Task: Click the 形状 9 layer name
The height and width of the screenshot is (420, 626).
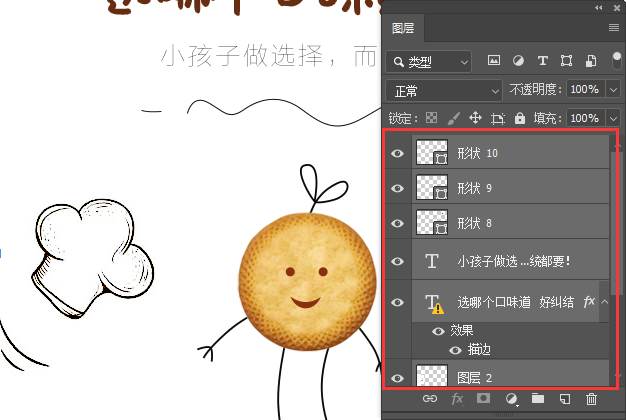Action: (474, 188)
